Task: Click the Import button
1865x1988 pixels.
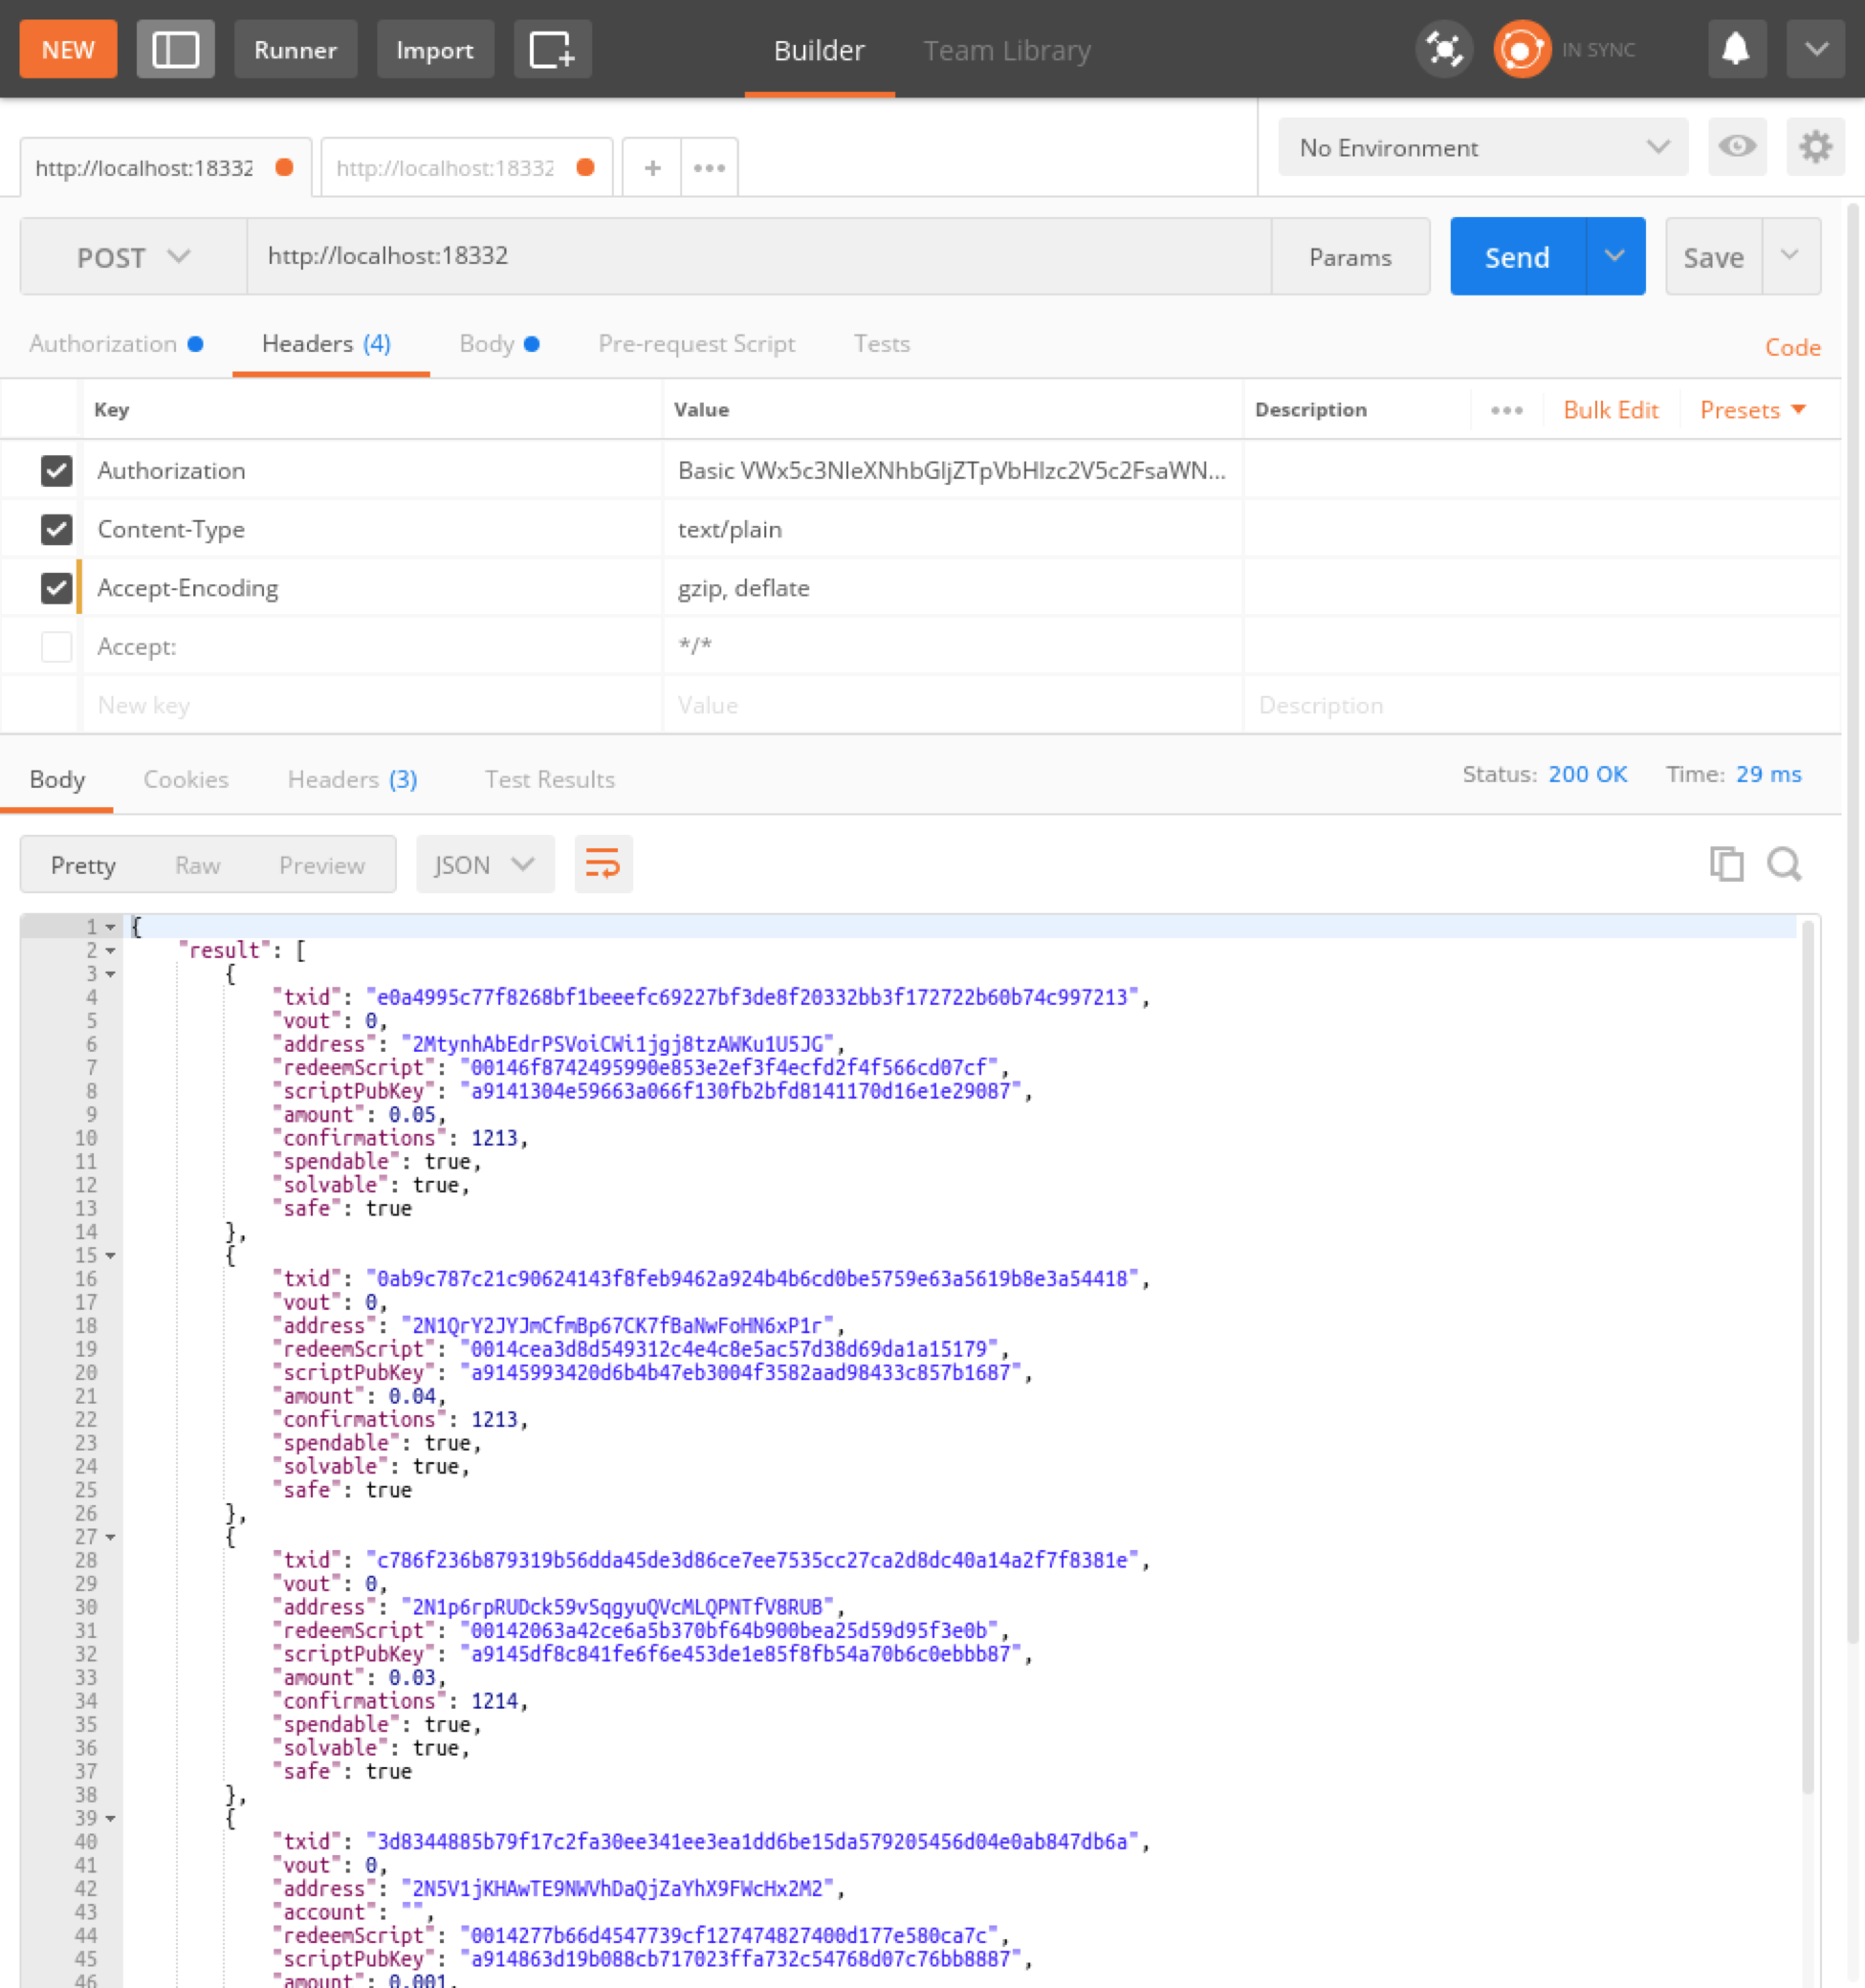Action: click(434, 49)
